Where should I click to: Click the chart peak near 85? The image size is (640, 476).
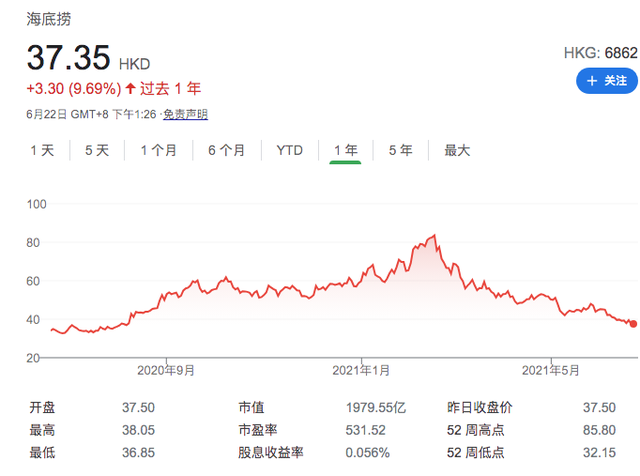(x=435, y=235)
